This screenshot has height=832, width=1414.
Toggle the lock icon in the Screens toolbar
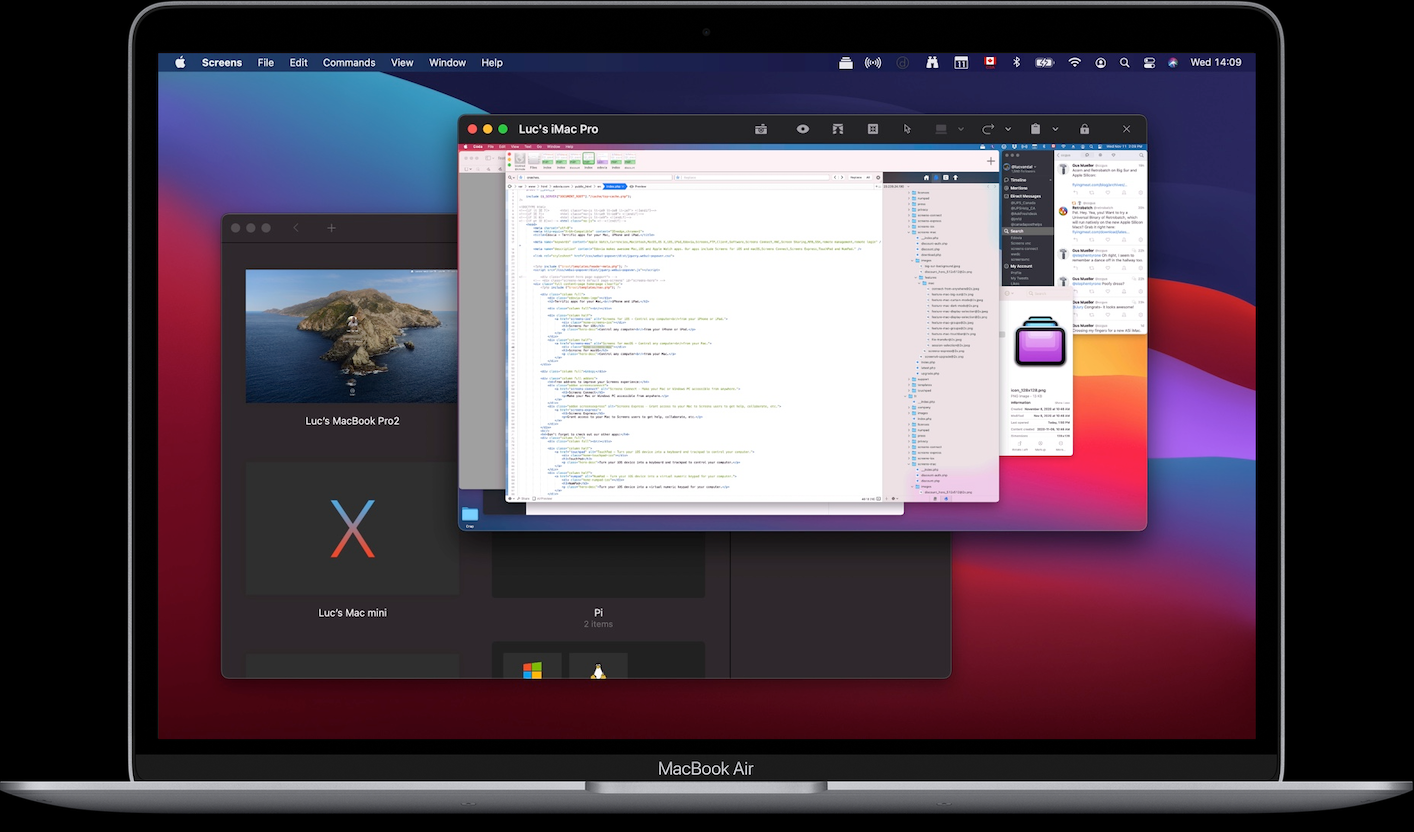tap(1084, 129)
